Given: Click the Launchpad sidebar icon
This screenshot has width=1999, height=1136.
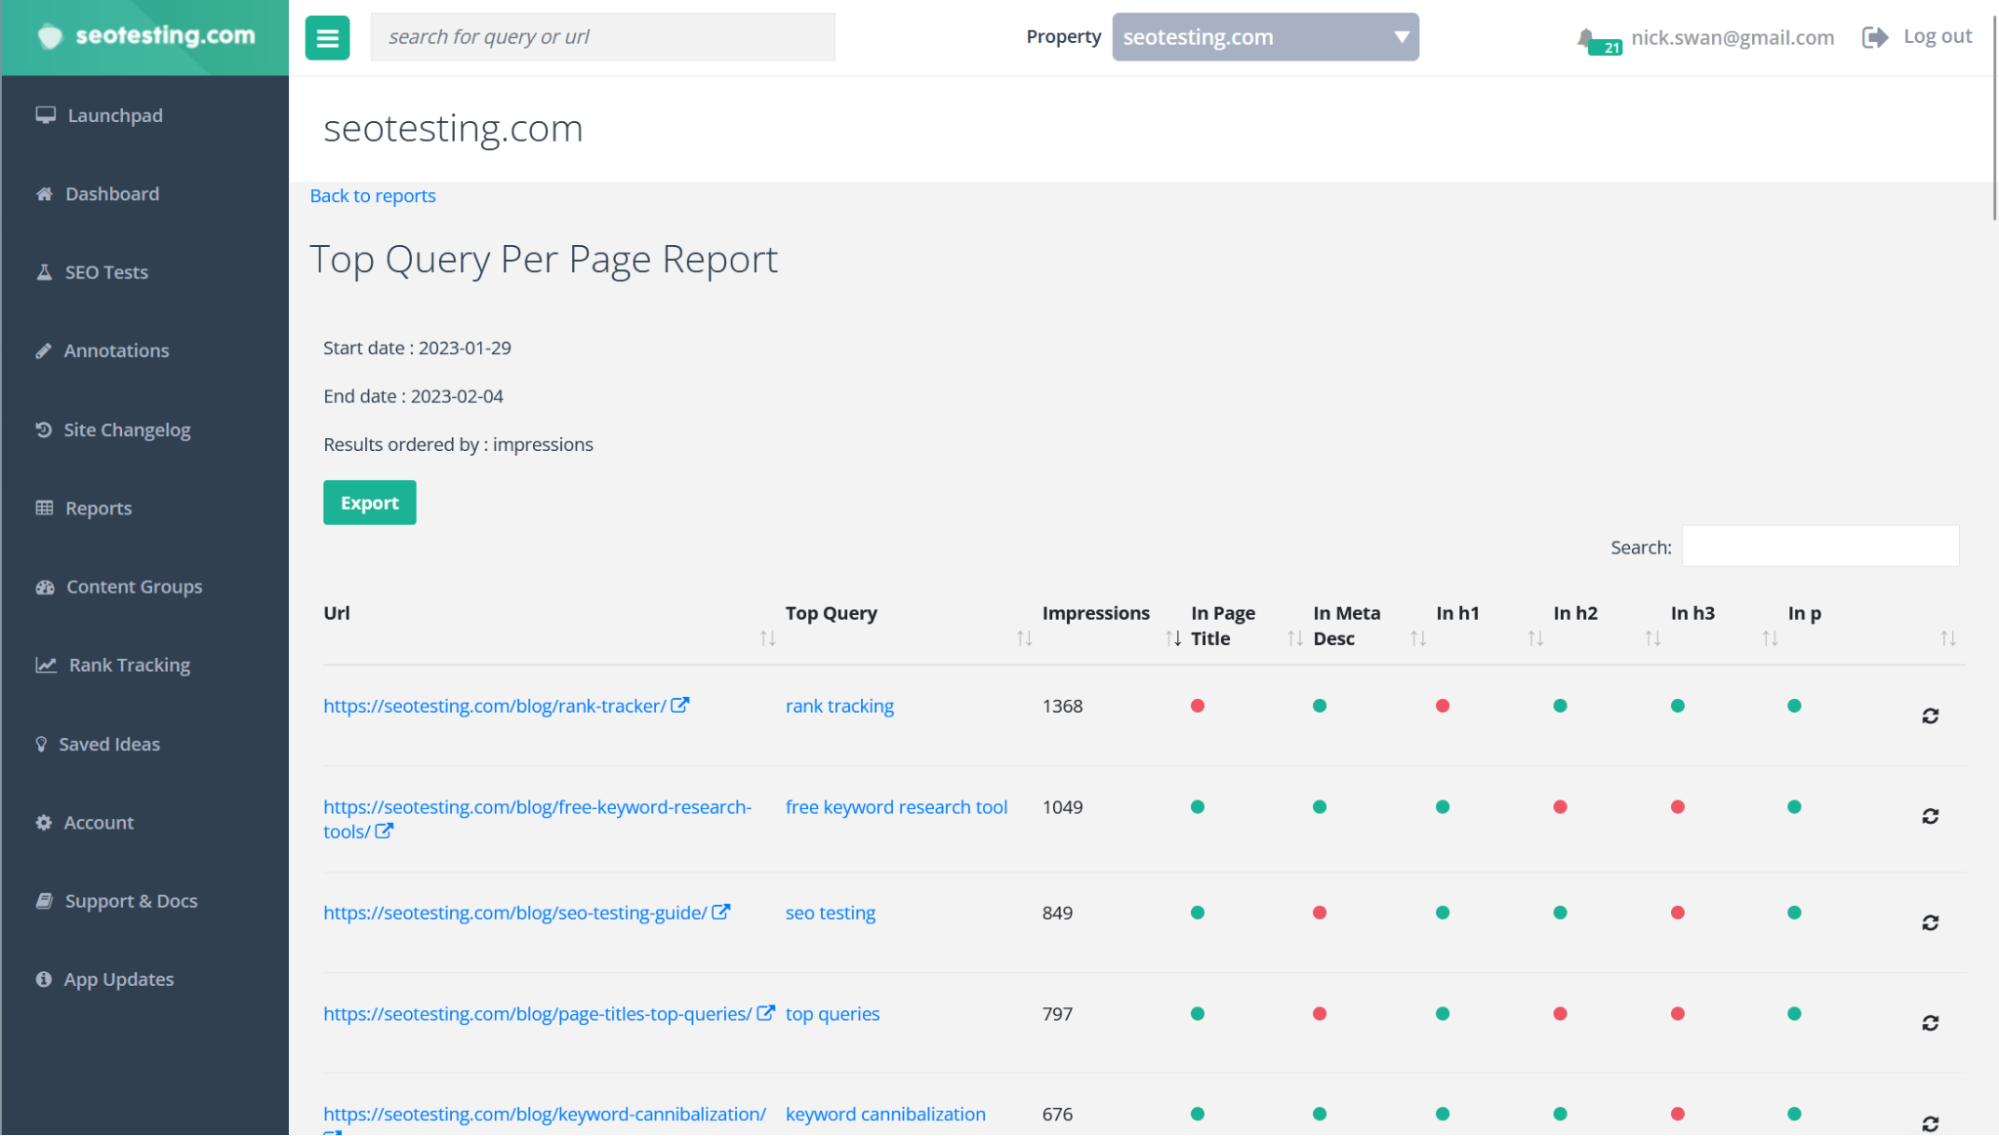Looking at the screenshot, I should [45, 114].
